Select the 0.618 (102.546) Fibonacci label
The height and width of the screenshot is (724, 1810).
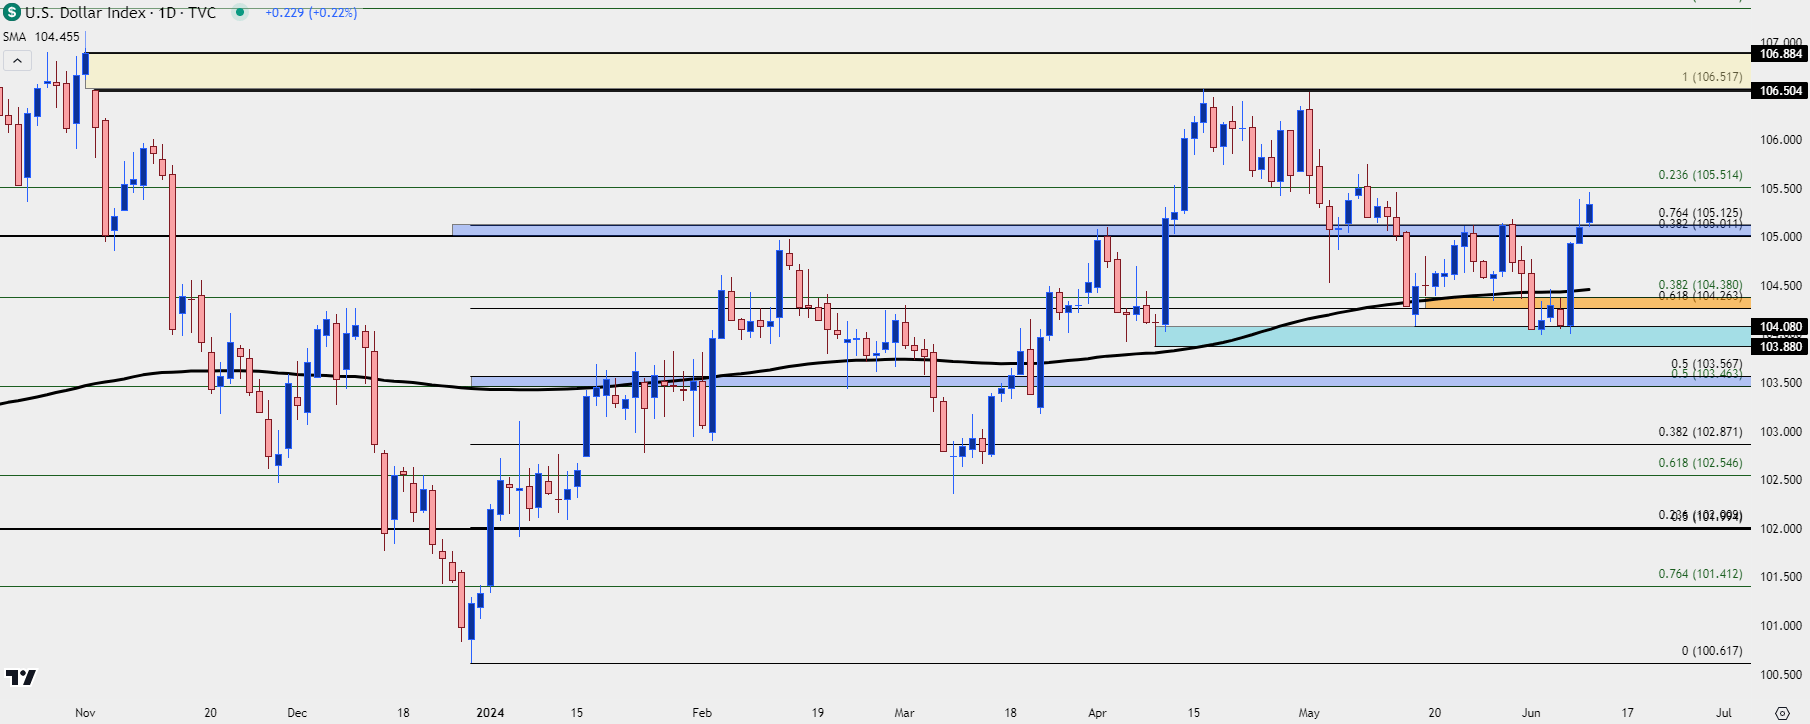coord(1700,463)
